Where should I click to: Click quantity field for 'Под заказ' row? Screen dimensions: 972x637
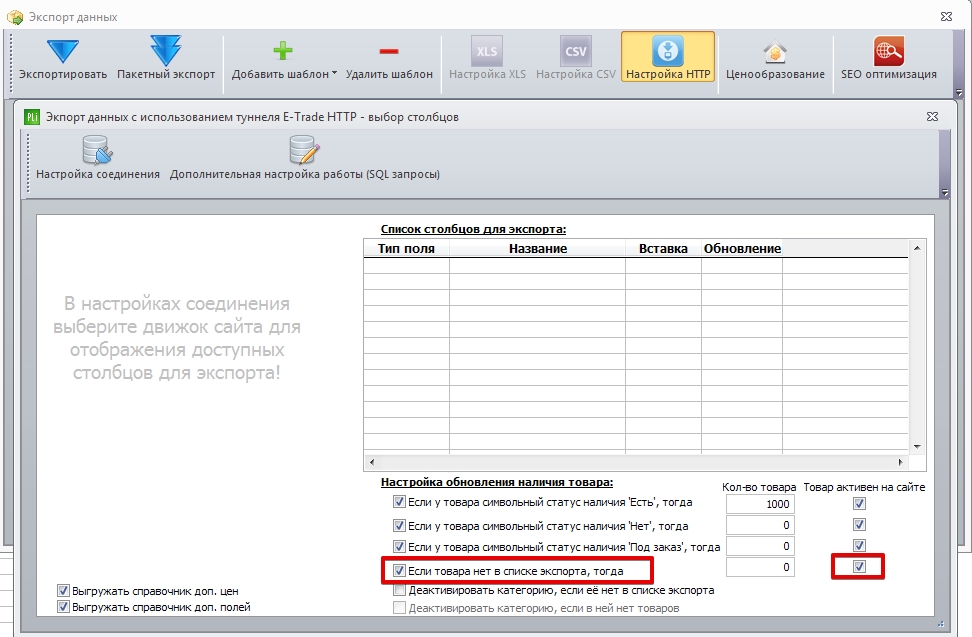coord(760,546)
